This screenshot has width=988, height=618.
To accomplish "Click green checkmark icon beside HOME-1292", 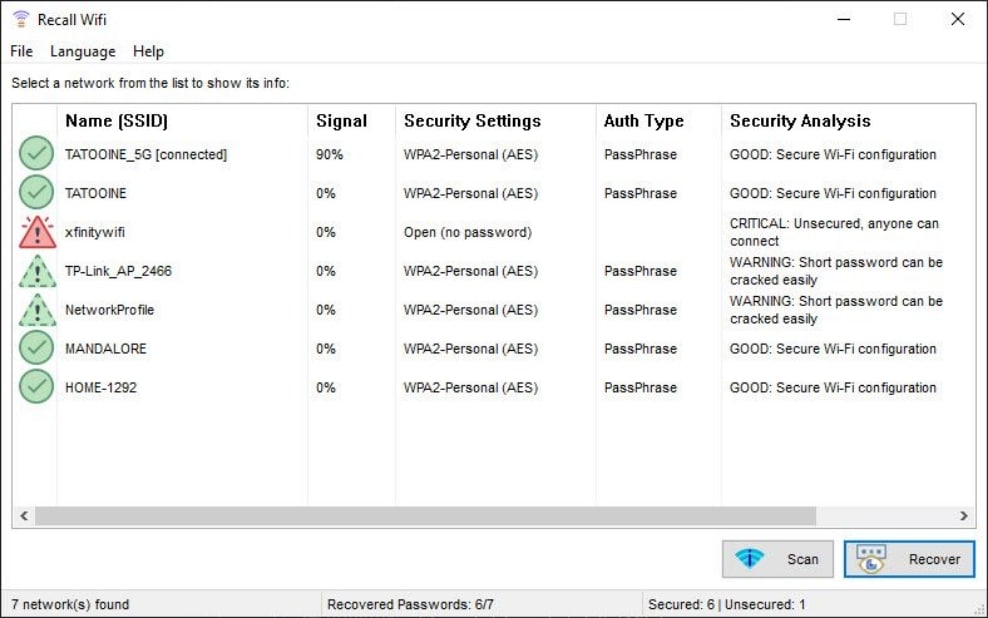I will click(x=37, y=387).
